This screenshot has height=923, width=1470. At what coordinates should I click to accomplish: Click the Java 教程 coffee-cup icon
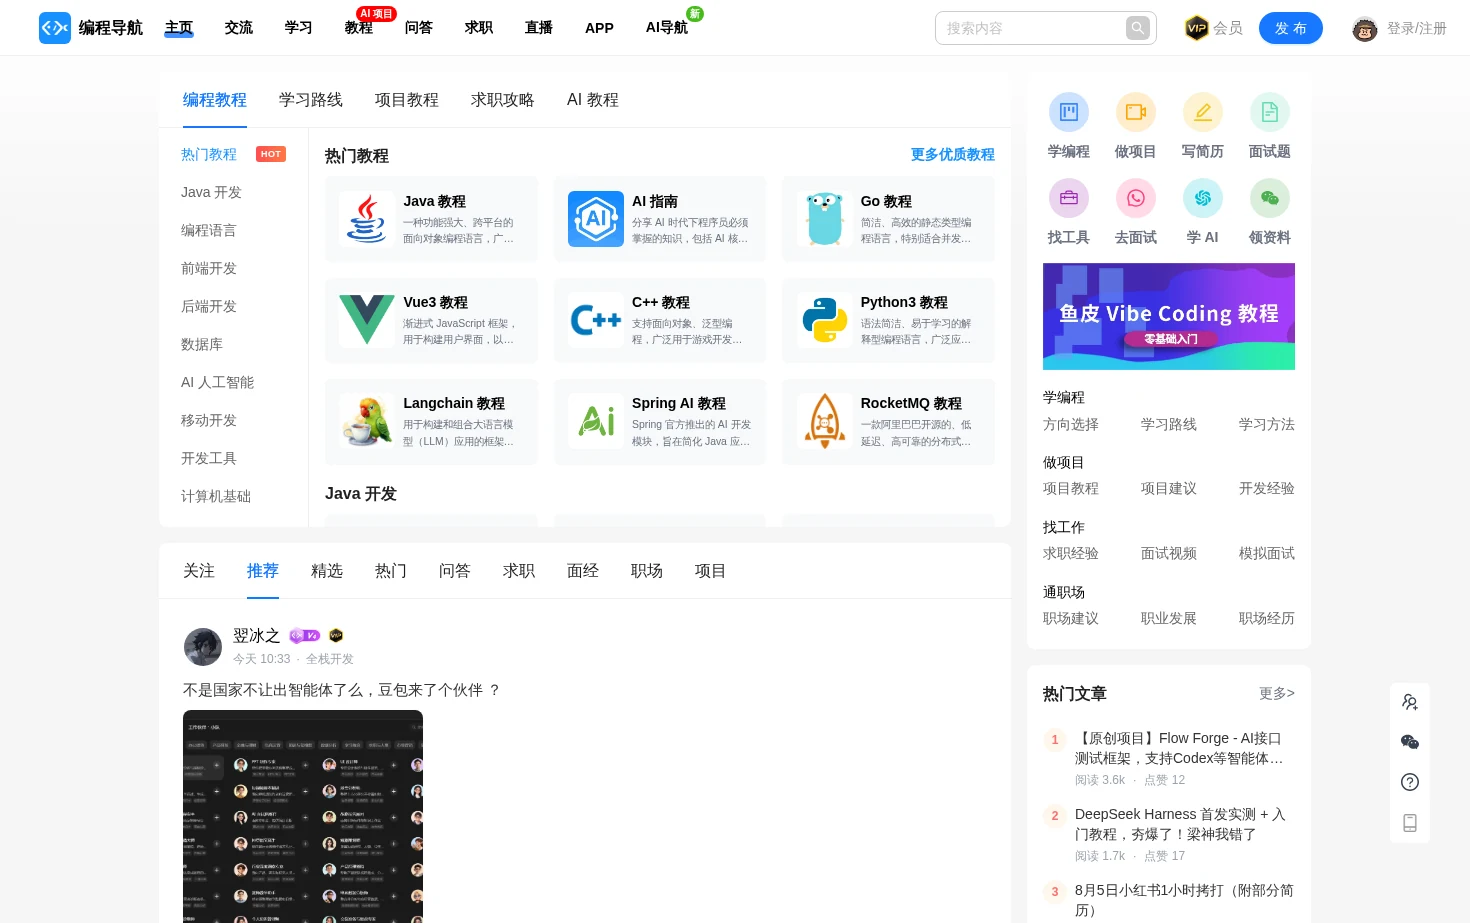(x=367, y=219)
